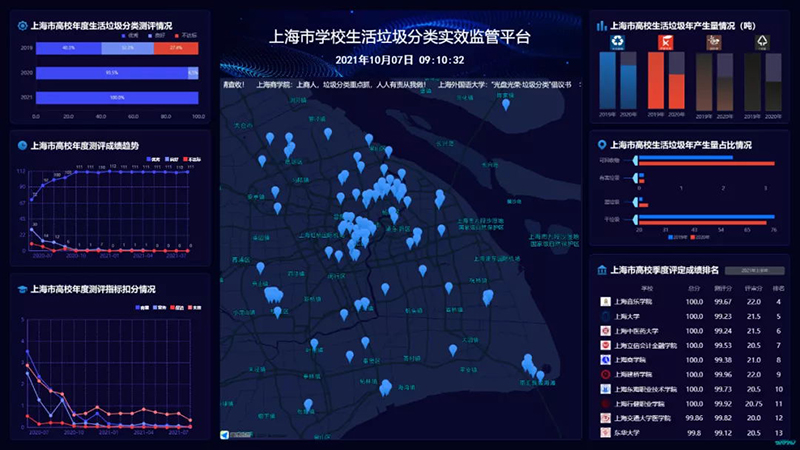Click the red hazardous waste category icon
The height and width of the screenshot is (450, 800).
[x=665, y=42]
